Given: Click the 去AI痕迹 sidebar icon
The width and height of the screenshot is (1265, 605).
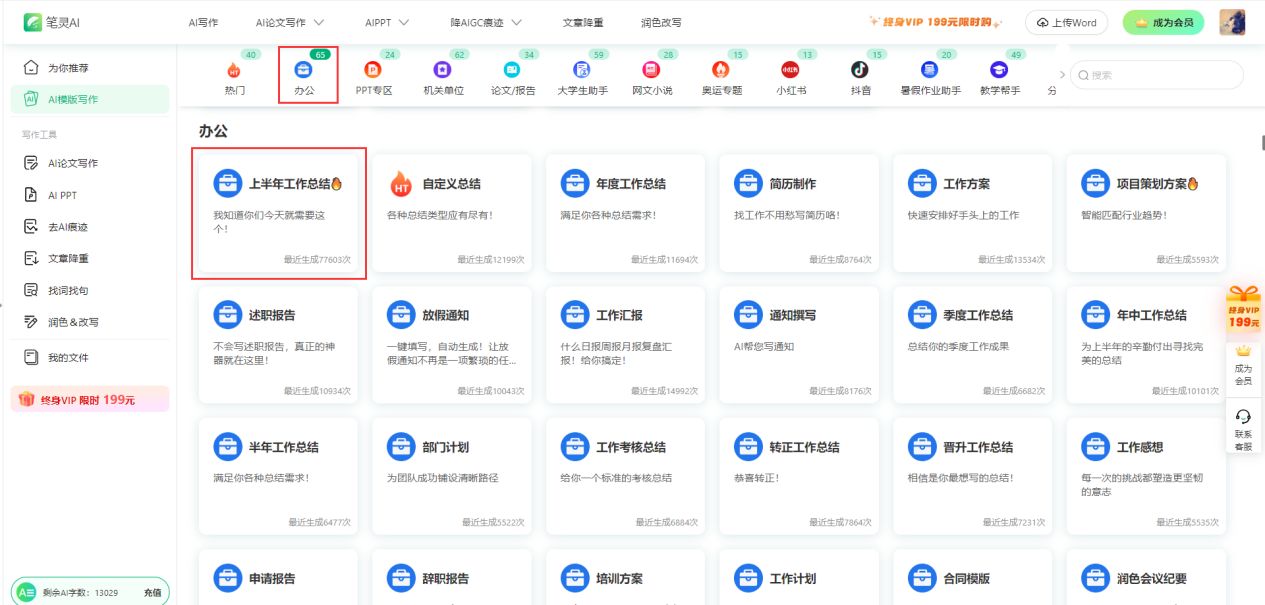Looking at the screenshot, I should point(30,227).
